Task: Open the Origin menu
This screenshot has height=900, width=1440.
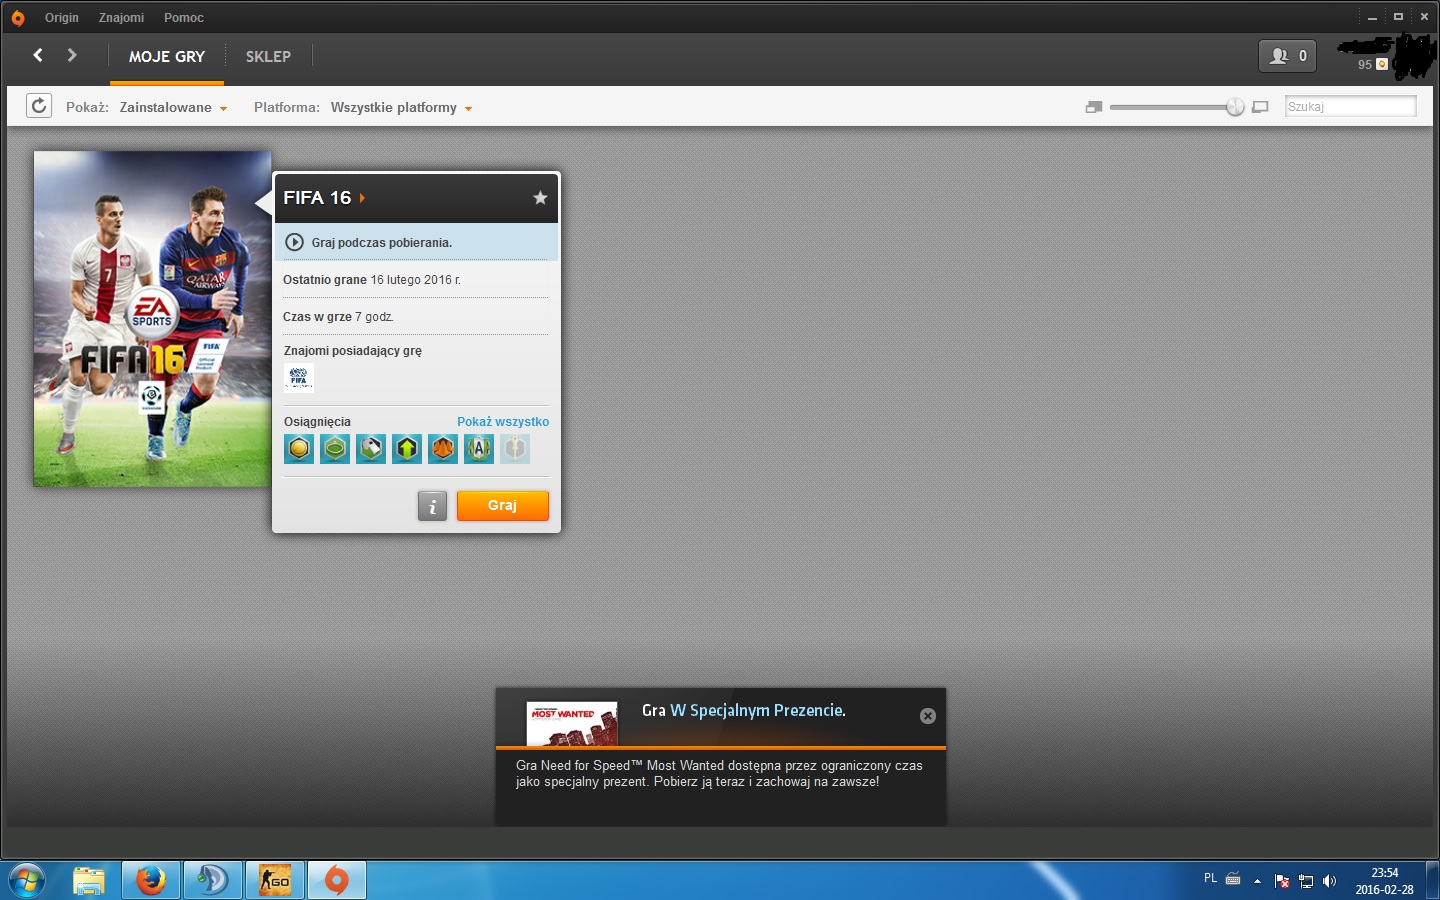Action: coord(62,18)
